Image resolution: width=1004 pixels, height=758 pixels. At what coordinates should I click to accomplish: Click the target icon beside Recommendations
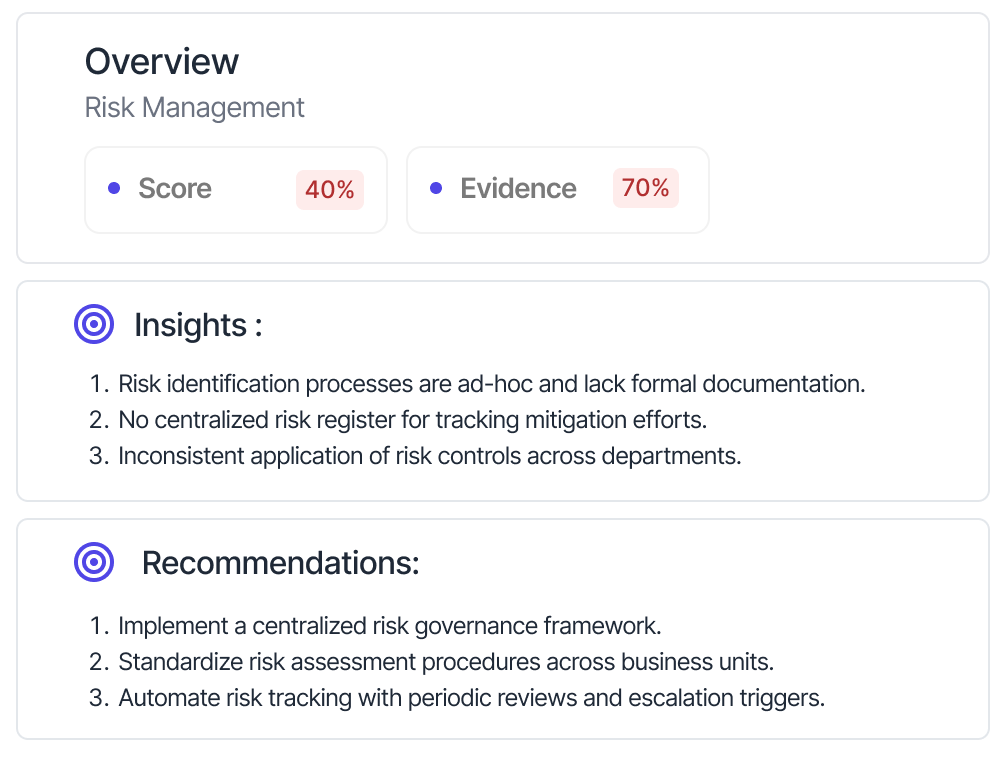(x=93, y=562)
